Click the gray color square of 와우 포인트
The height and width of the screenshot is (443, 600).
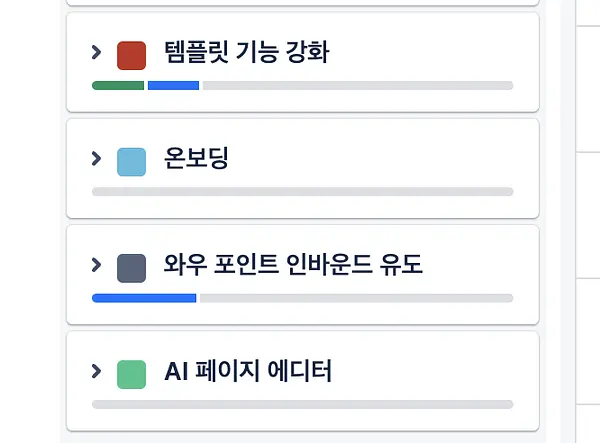[x=131, y=268]
